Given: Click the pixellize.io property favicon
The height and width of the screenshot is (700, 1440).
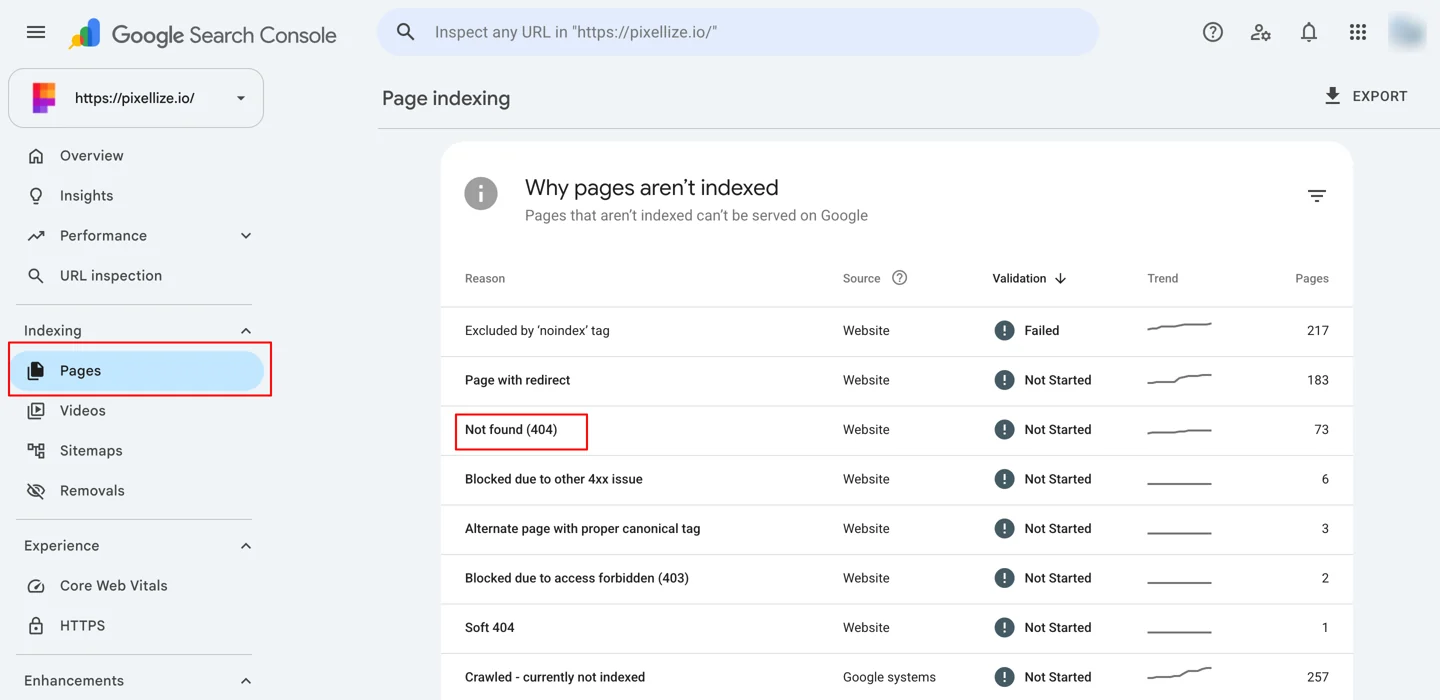Looking at the screenshot, I should 44,98.
